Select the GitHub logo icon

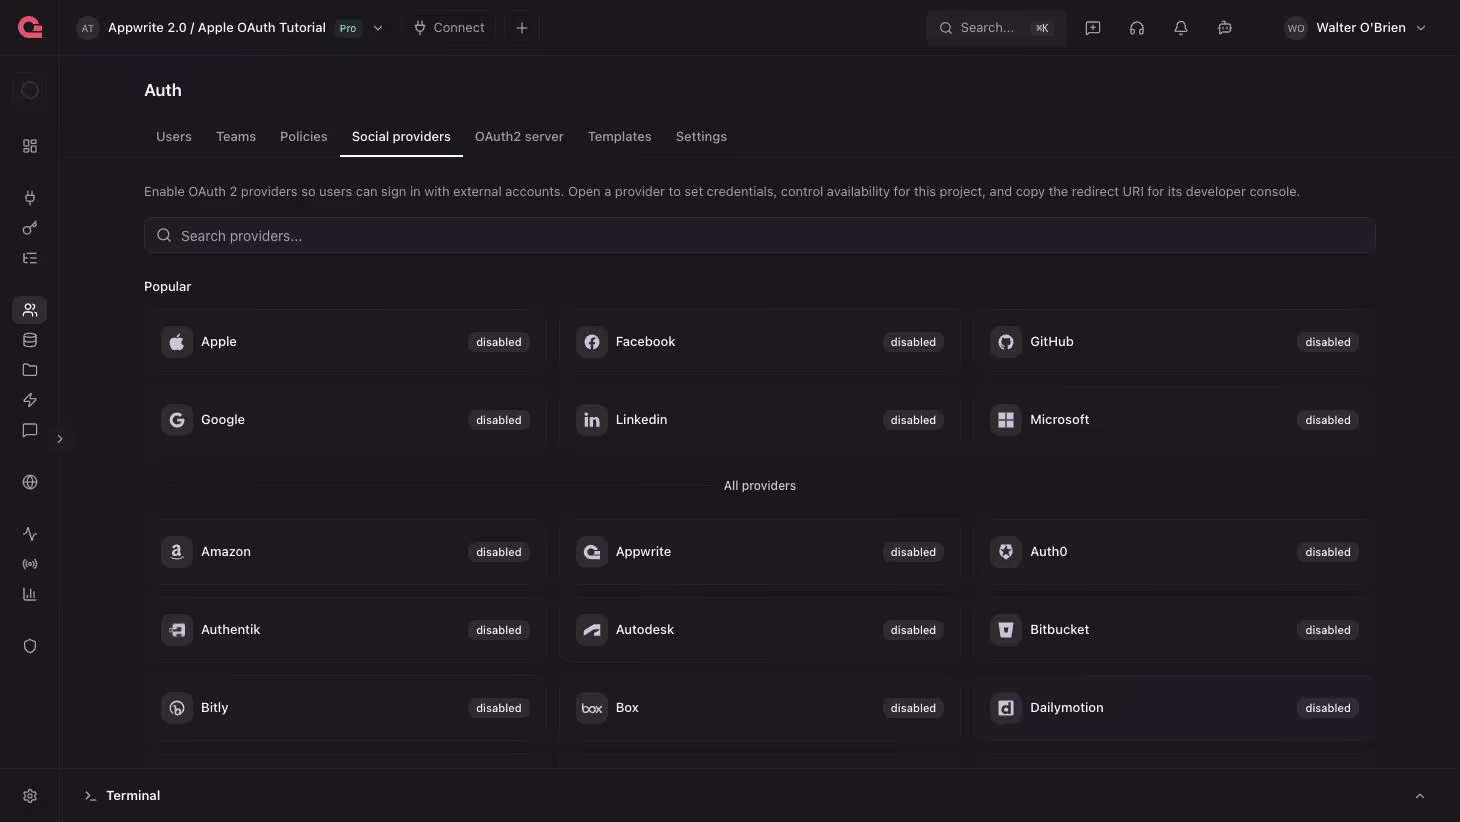click(1006, 342)
